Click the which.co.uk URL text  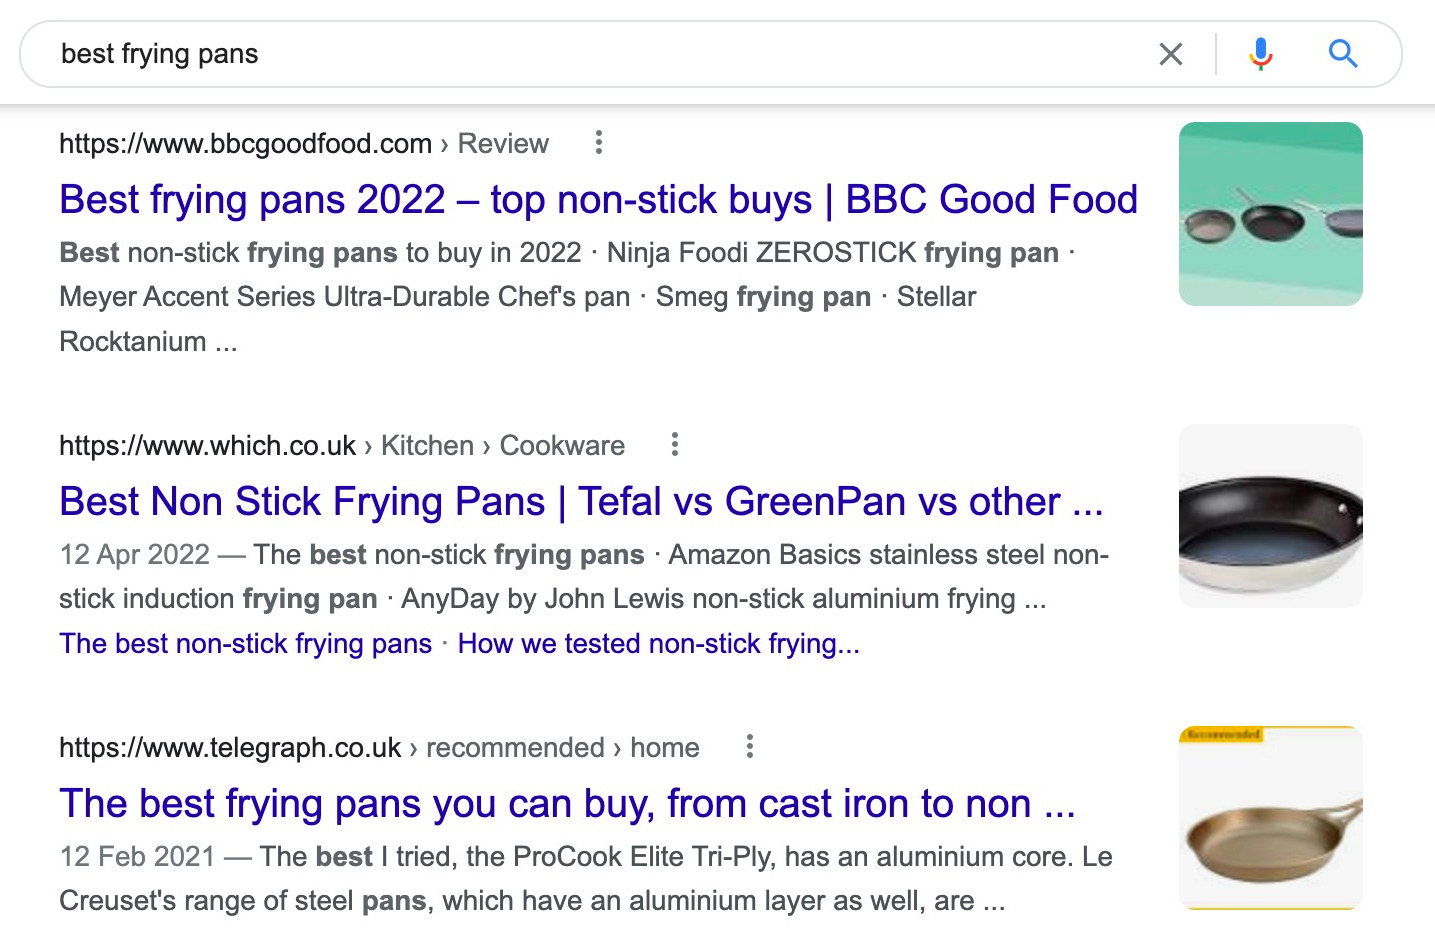207,445
